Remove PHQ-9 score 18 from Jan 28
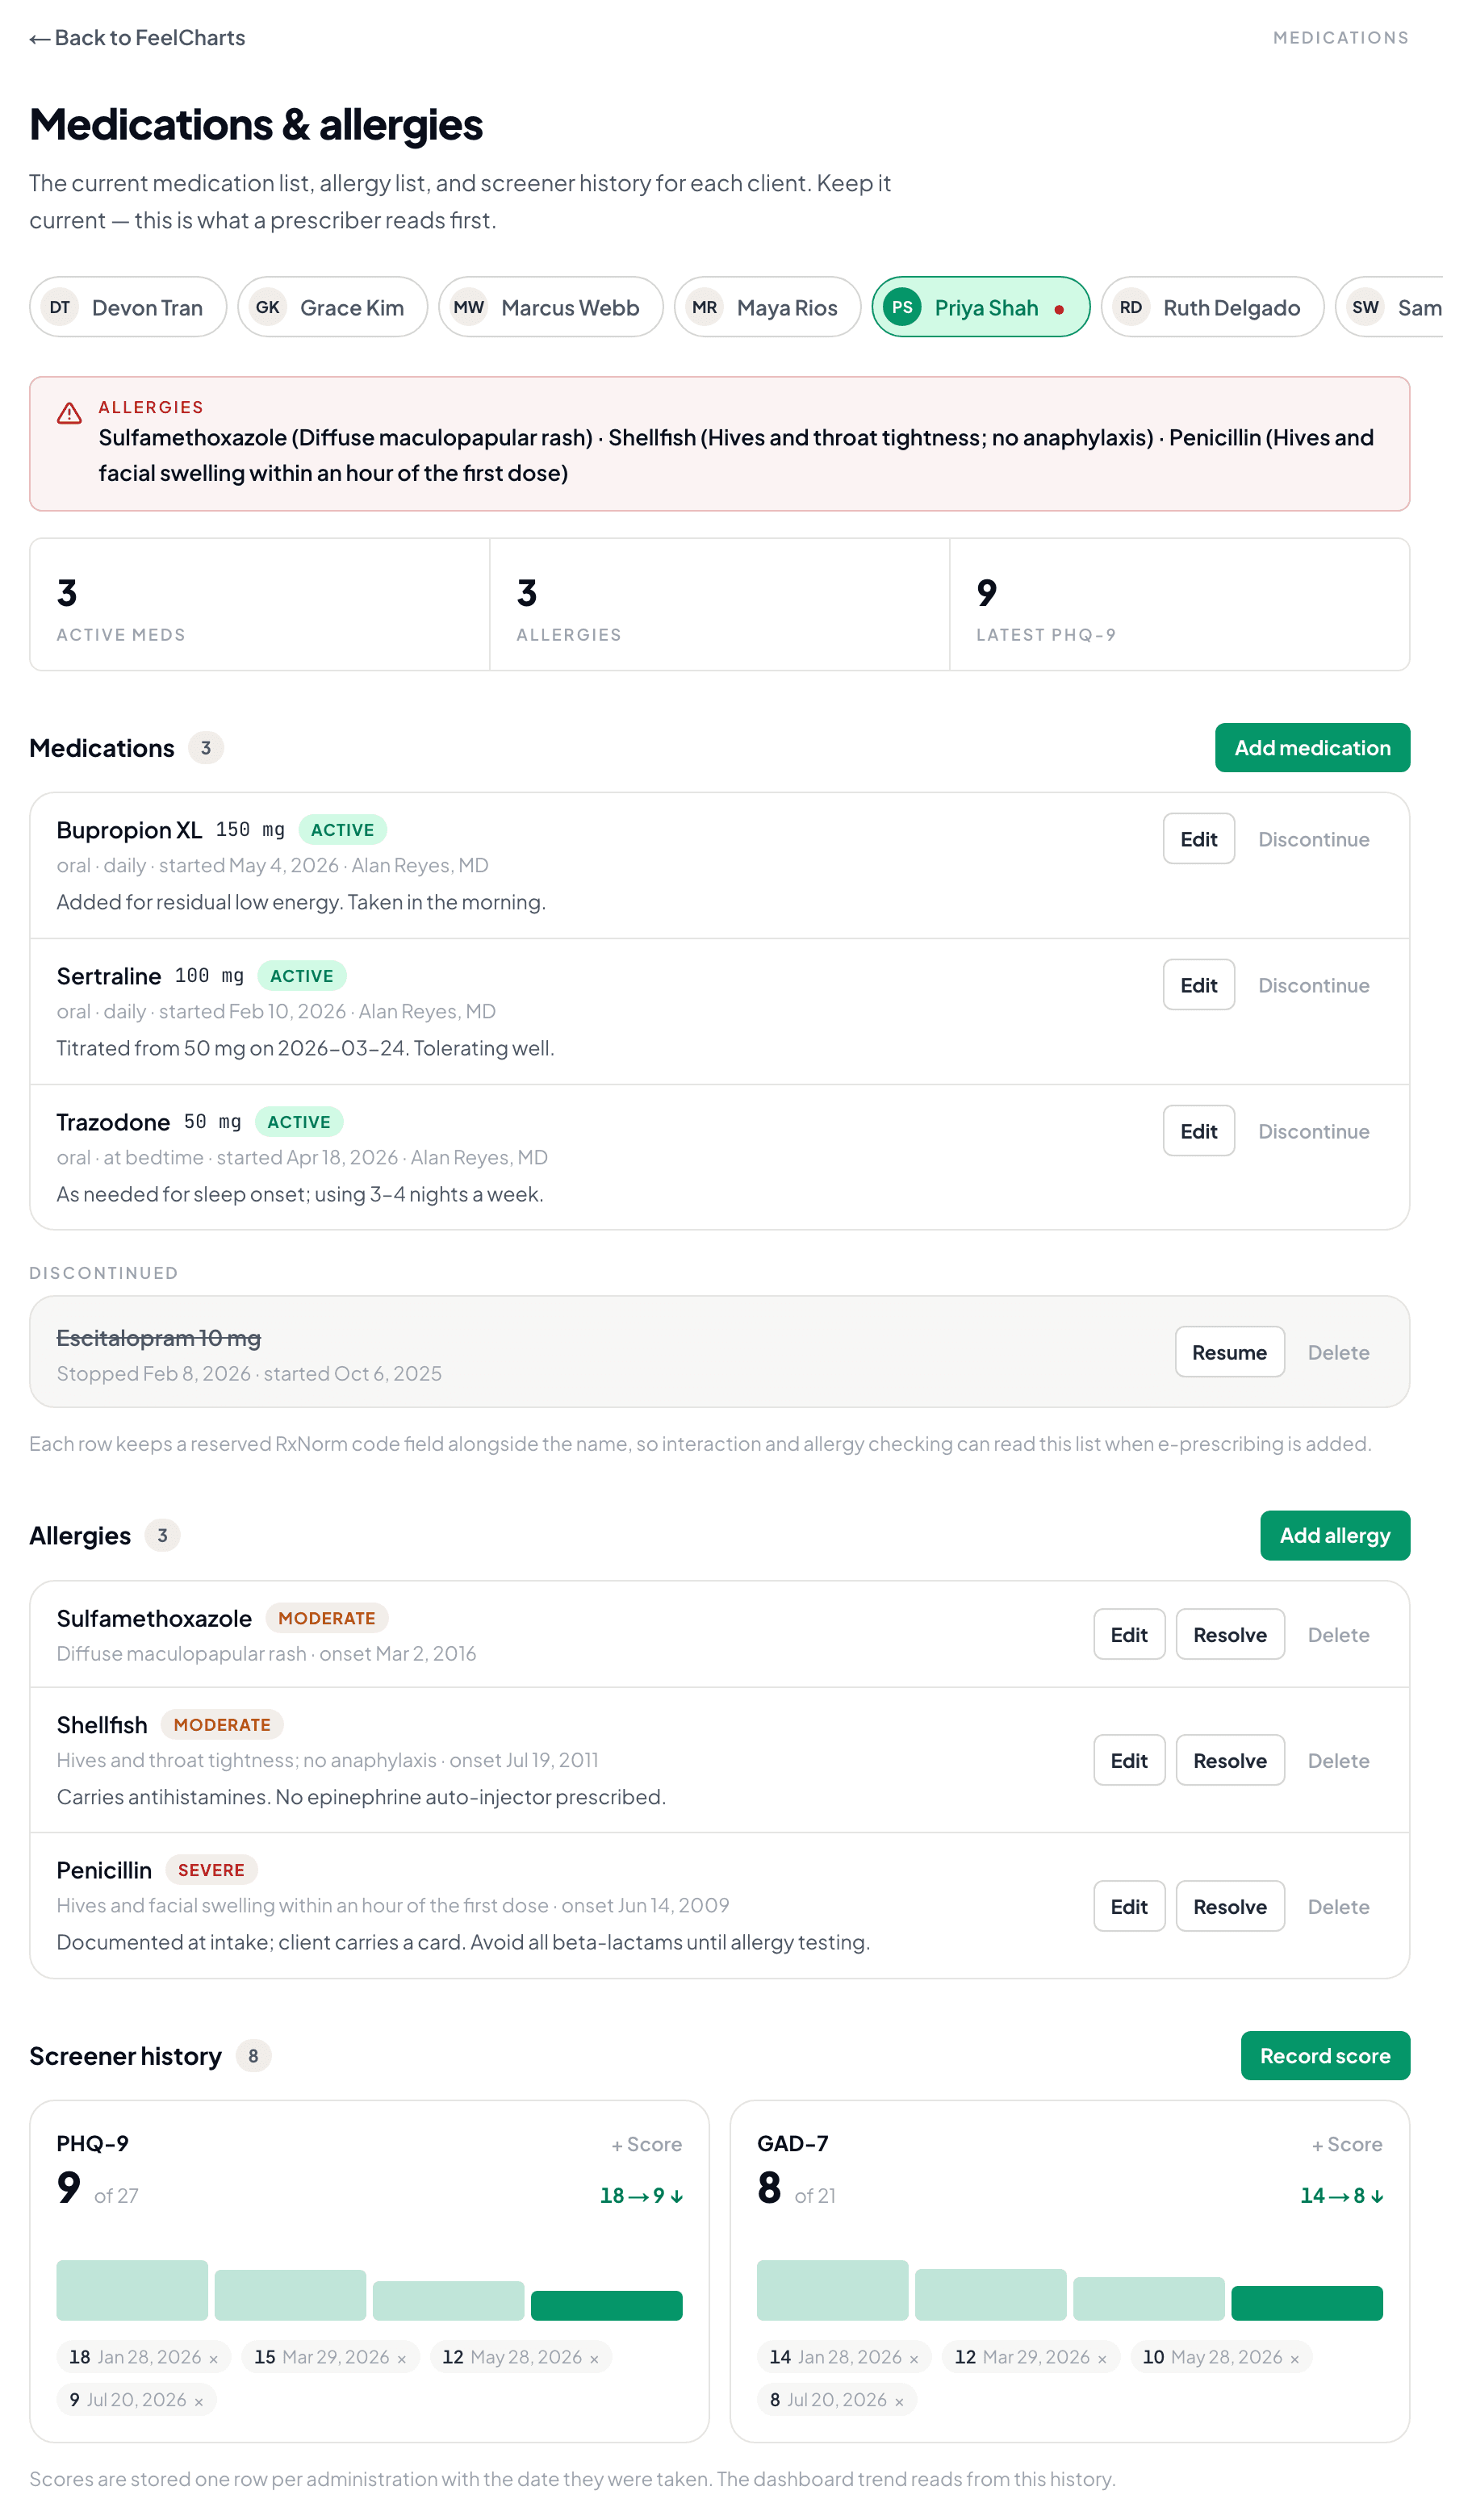The image size is (1472, 2520). tap(213, 2359)
